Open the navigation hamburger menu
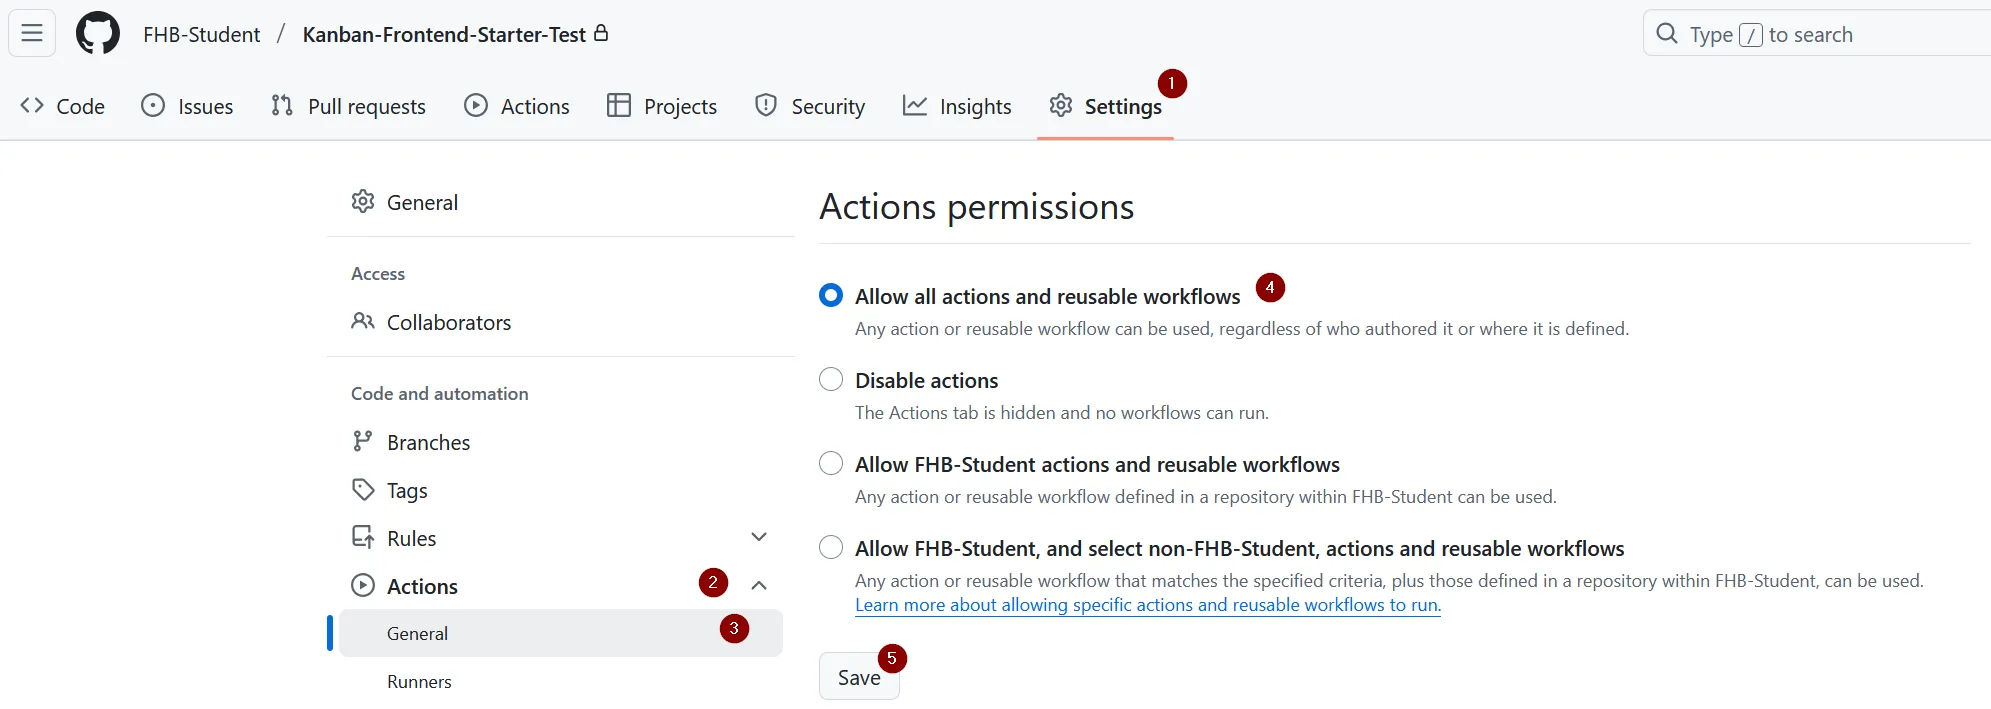 (32, 33)
